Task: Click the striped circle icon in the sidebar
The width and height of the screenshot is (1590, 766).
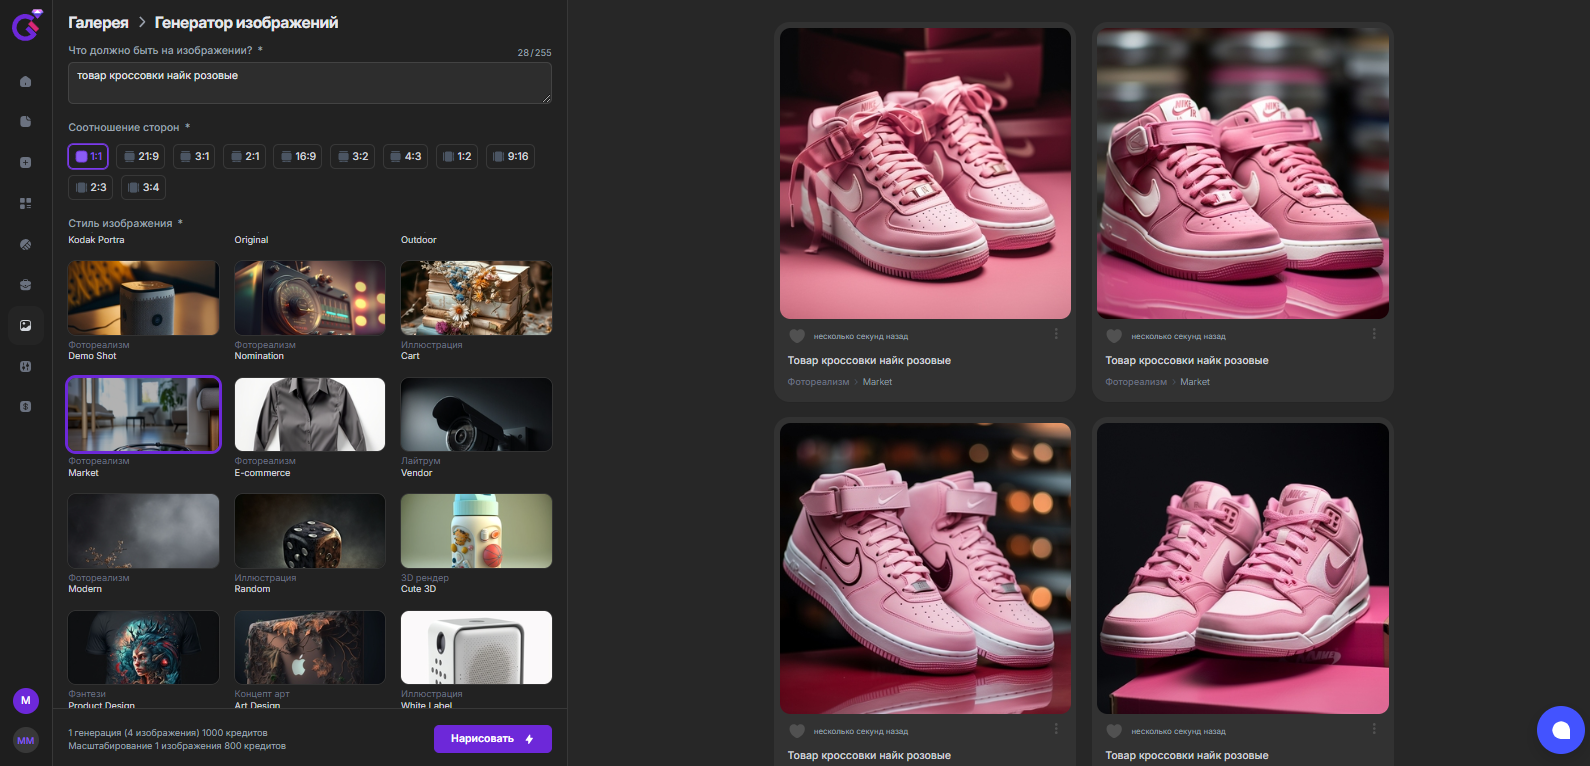Action: [26, 244]
